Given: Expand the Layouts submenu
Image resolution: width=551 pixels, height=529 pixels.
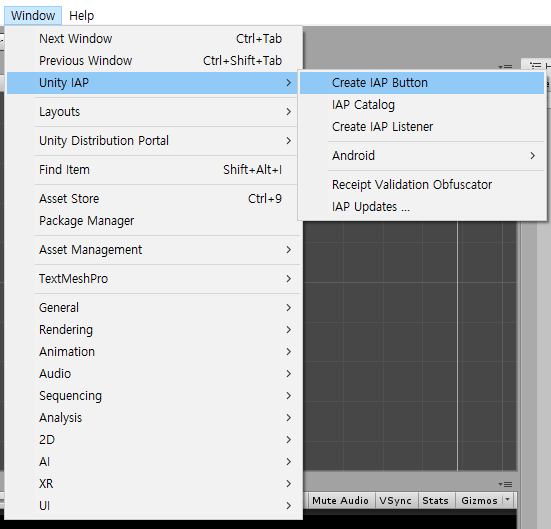Looking at the screenshot, I should [x=153, y=112].
